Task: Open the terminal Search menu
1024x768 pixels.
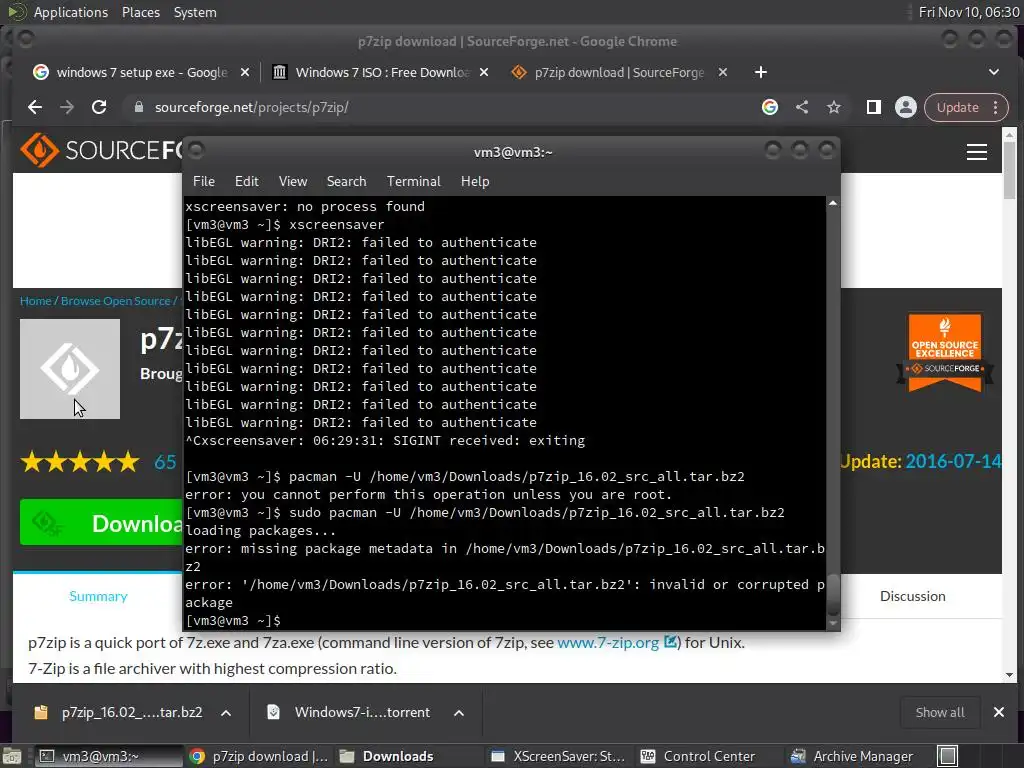Action: pyautogui.click(x=346, y=182)
